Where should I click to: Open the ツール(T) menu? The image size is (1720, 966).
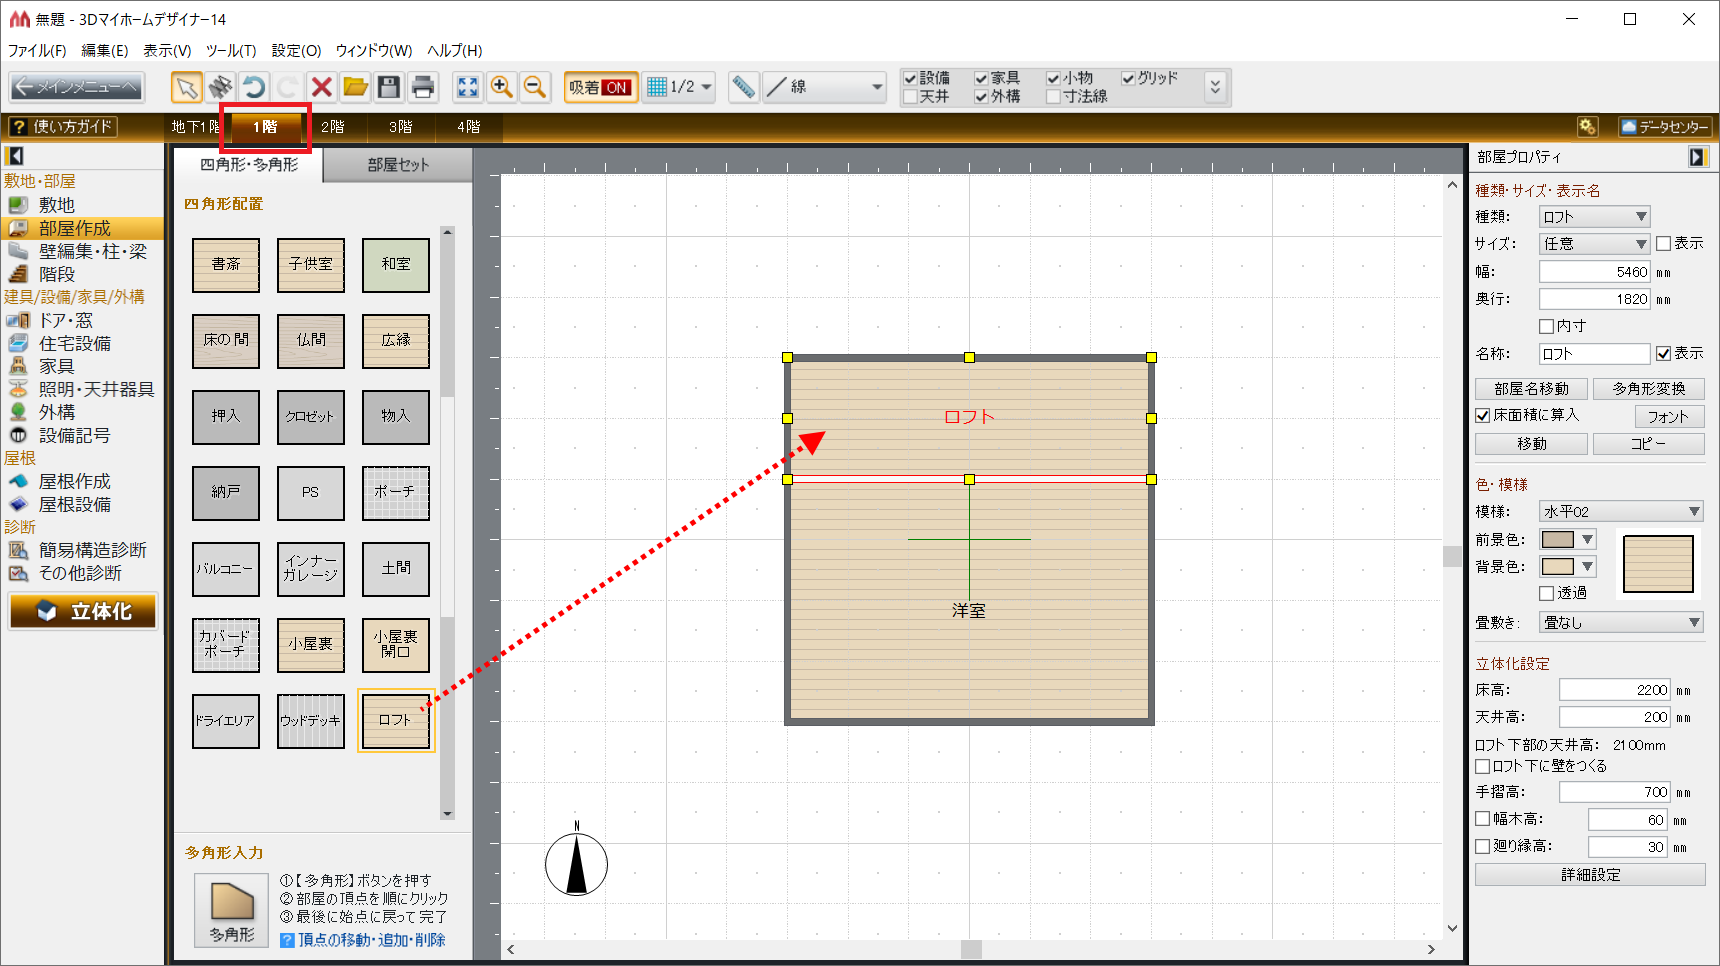click(x=231, y=50)
